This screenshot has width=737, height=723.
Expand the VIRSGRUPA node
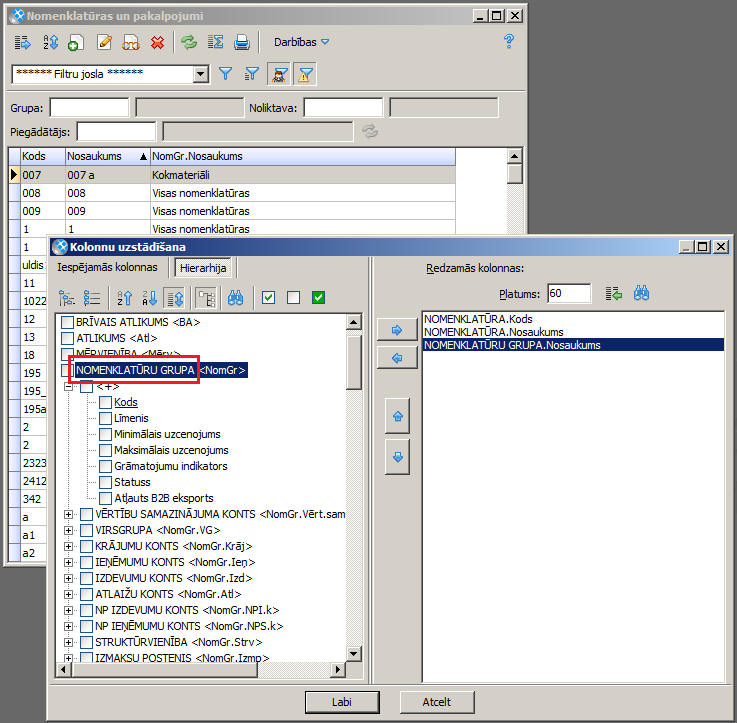pyautogui.click(x=69, y=531)
